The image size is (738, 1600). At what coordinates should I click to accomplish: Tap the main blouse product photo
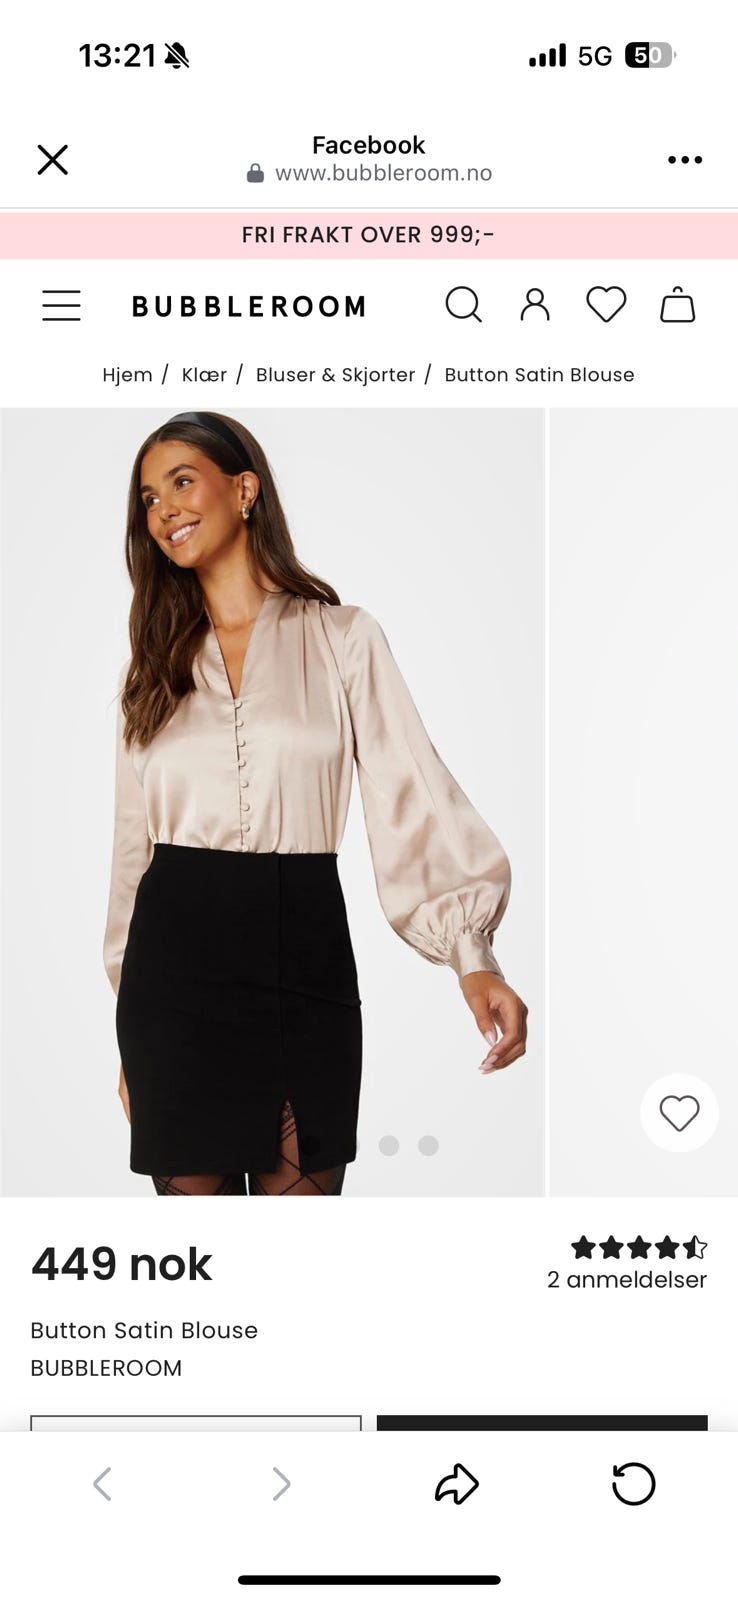(272, 802)
